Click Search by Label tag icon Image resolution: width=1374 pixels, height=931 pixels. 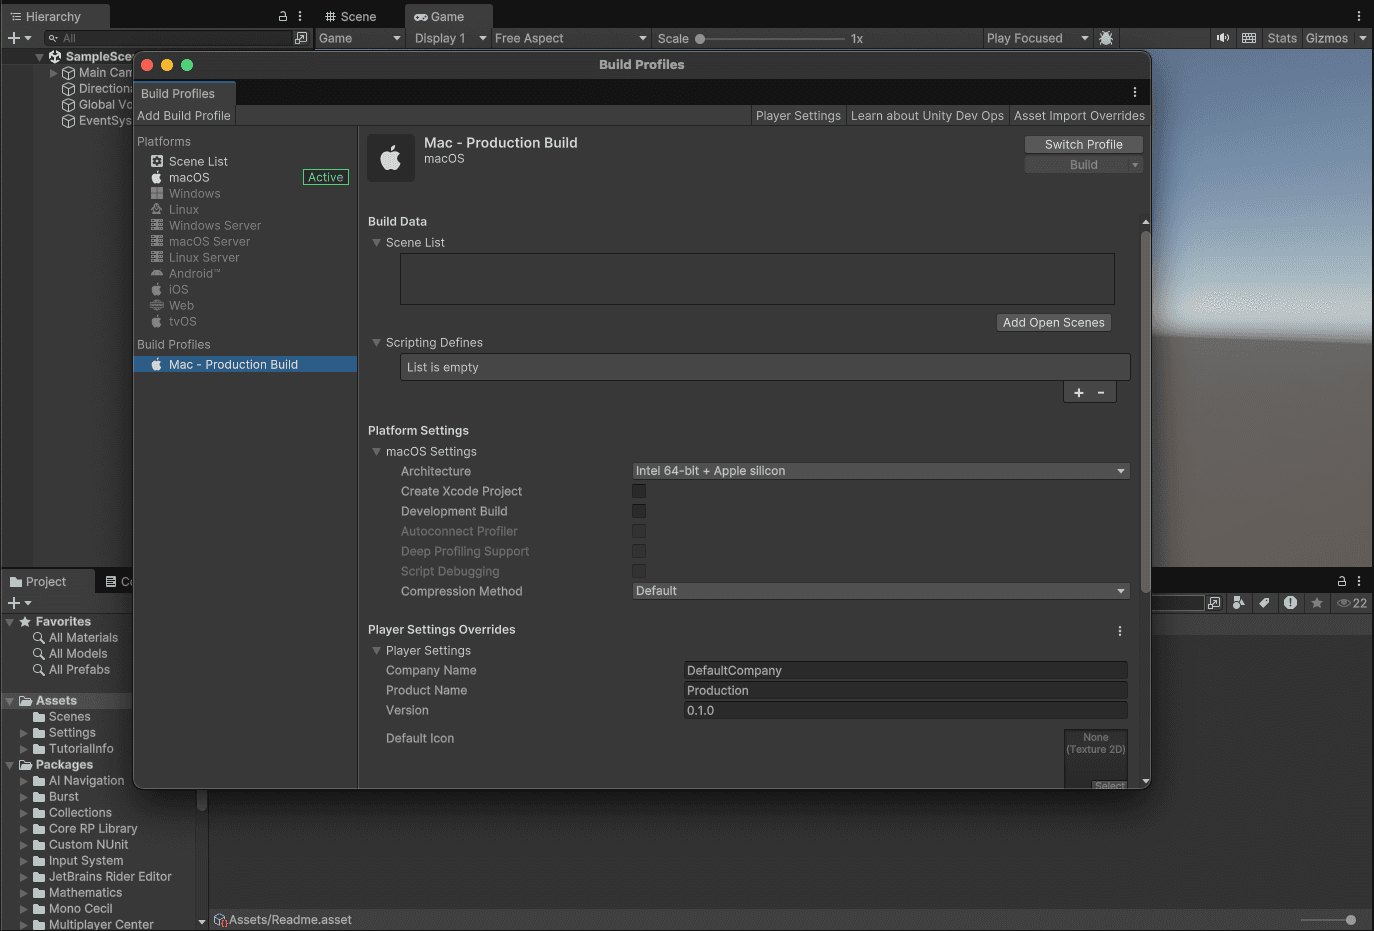pyautogui.click(x=1264, y=603)
